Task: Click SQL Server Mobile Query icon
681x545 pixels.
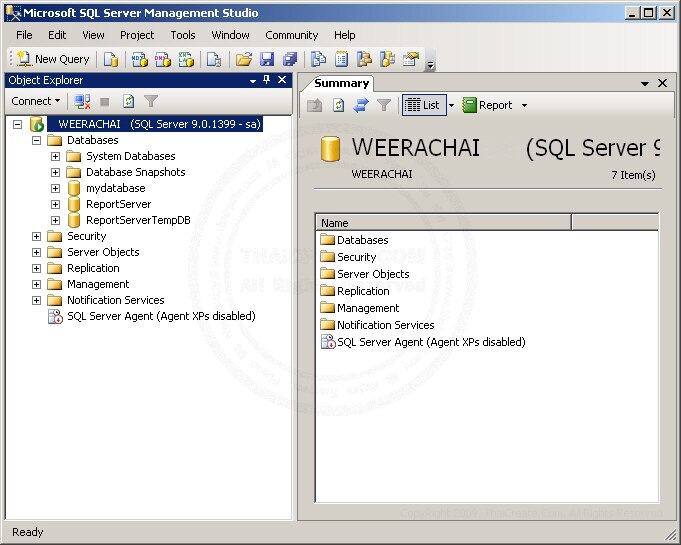Action: coord(214,59)
